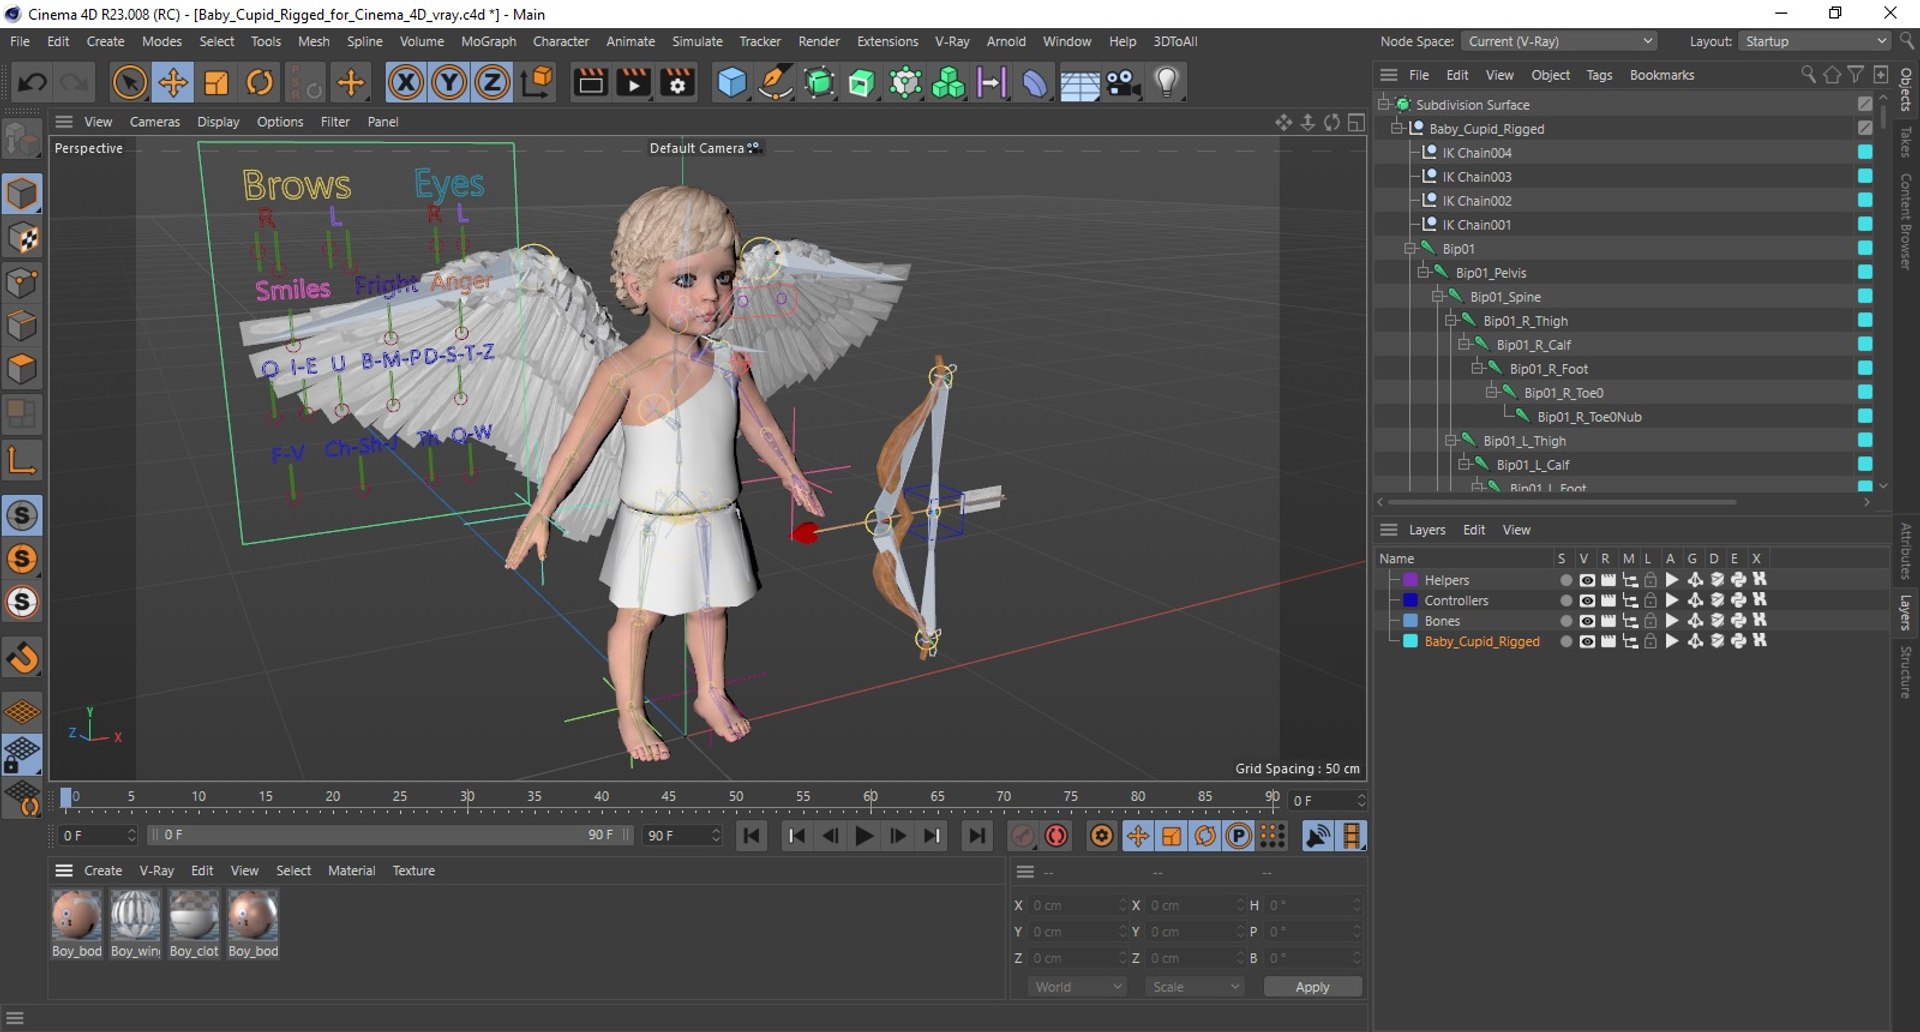Click Render View clapperboard icon
Screen dimensions: 1920x1032
[590, 83]
